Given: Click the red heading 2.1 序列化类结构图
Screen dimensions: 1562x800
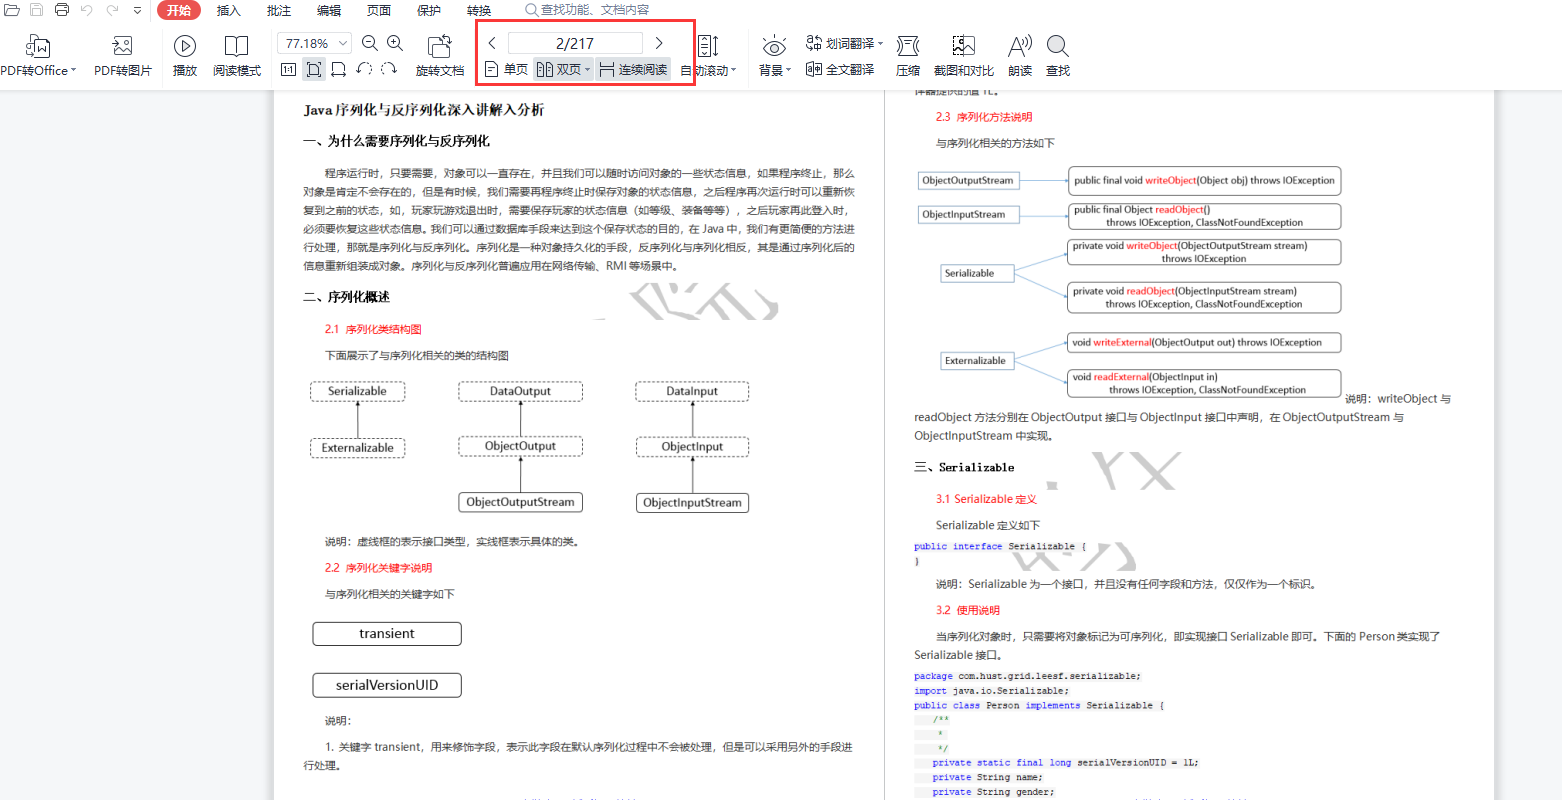Looking at the screenshot, I should 373,329.
